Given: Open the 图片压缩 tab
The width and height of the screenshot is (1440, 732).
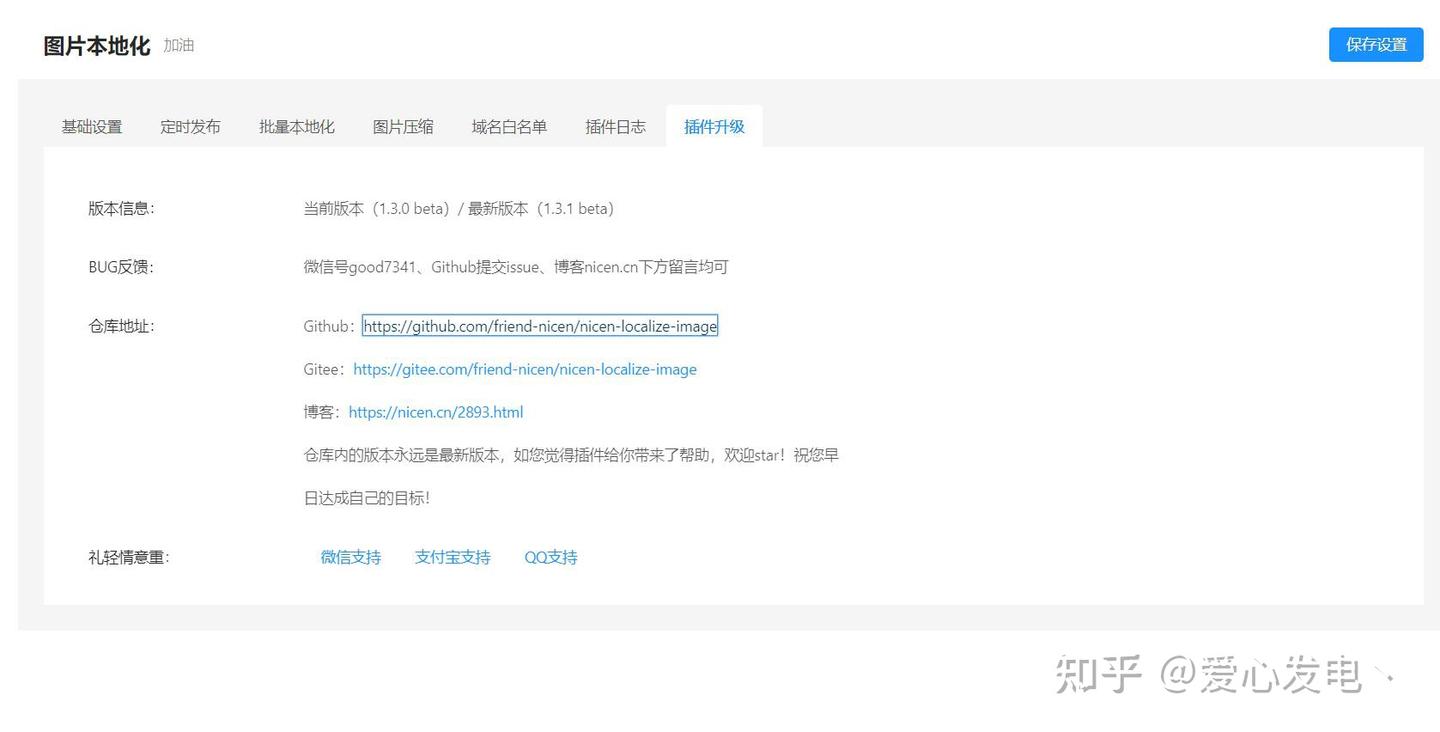Looking at the screenshot, I should pyautogui.click(x=402, y=126).
